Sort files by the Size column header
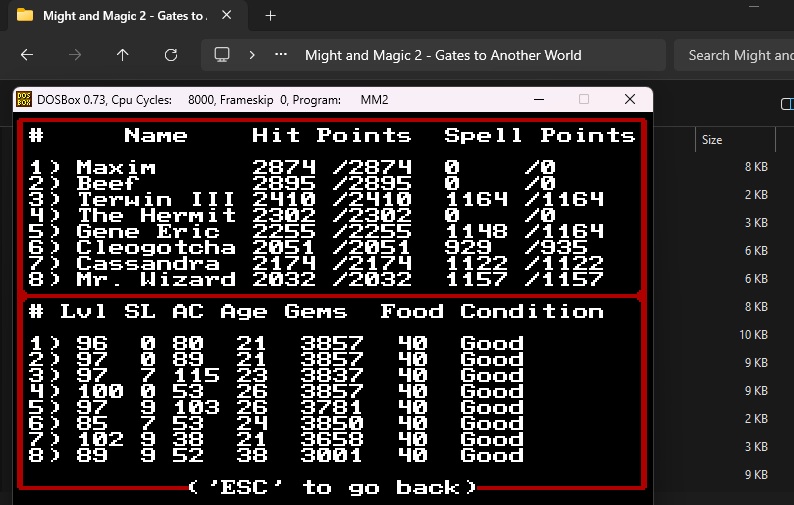Screen dimensions: 794x505 (712, 140)
